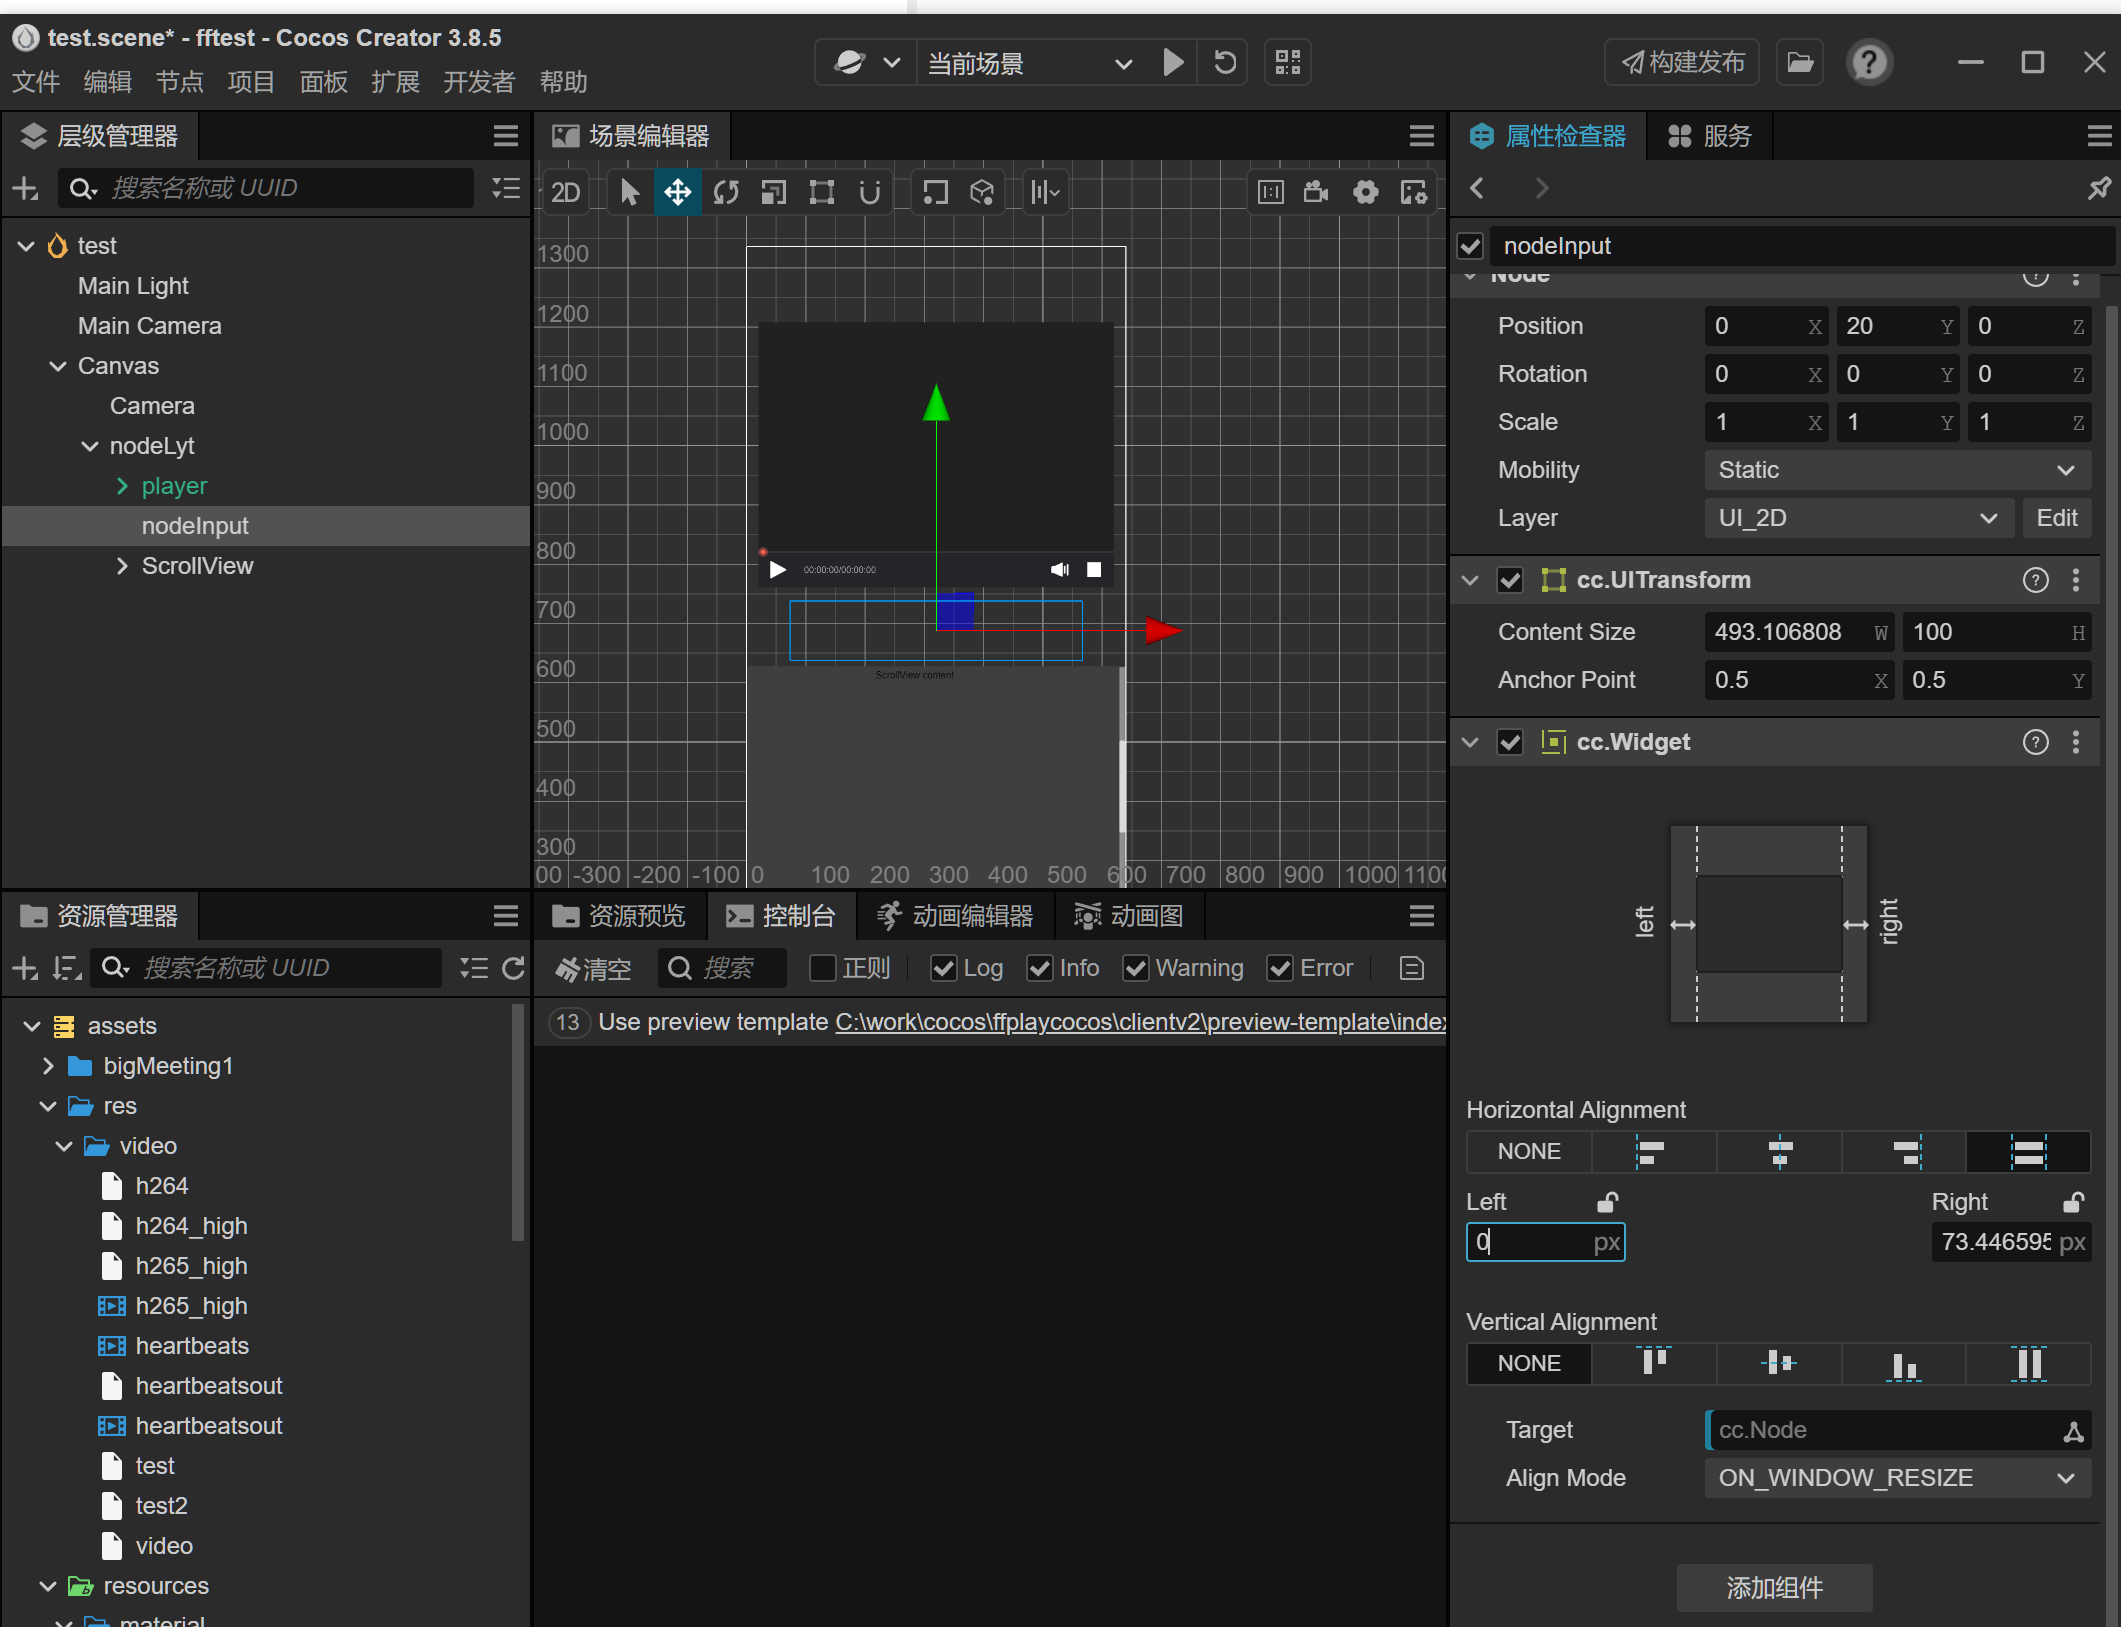Expand the ScrollView node in hierarchy
The image size is (2121, 1627).
(x=122, y=566)
